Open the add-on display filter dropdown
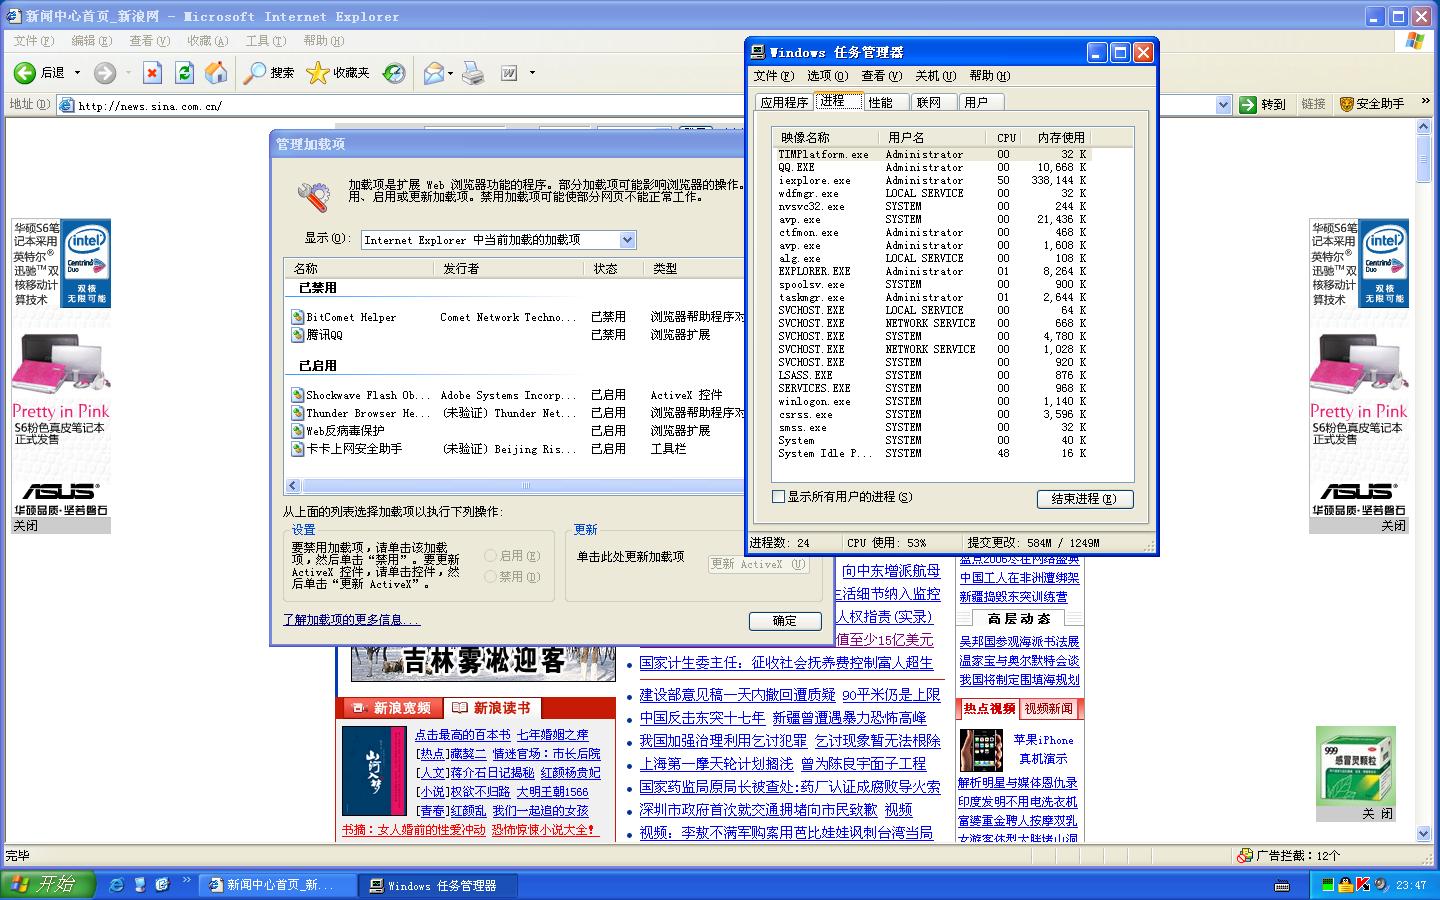 tap(627, 240)
